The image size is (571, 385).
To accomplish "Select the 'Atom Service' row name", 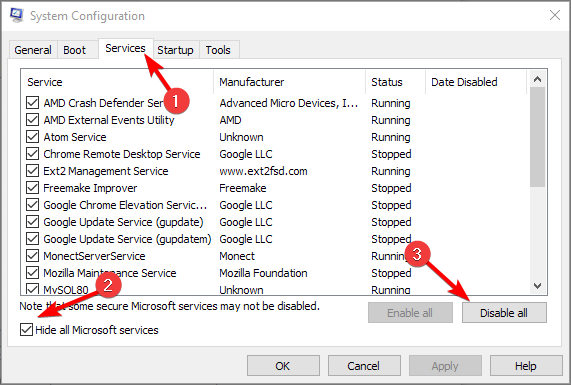I will [75, 137].
